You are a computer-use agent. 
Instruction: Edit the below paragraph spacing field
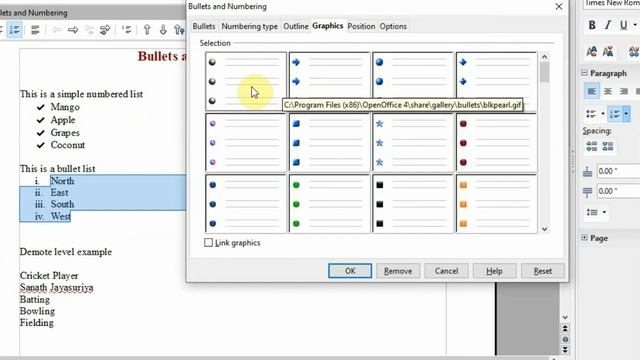tap(618, 191)
